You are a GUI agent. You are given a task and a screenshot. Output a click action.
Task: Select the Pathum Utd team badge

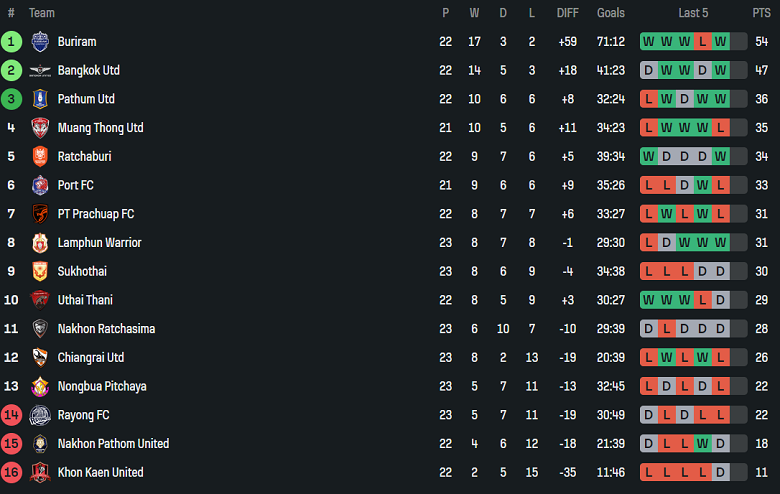(40, 99)
